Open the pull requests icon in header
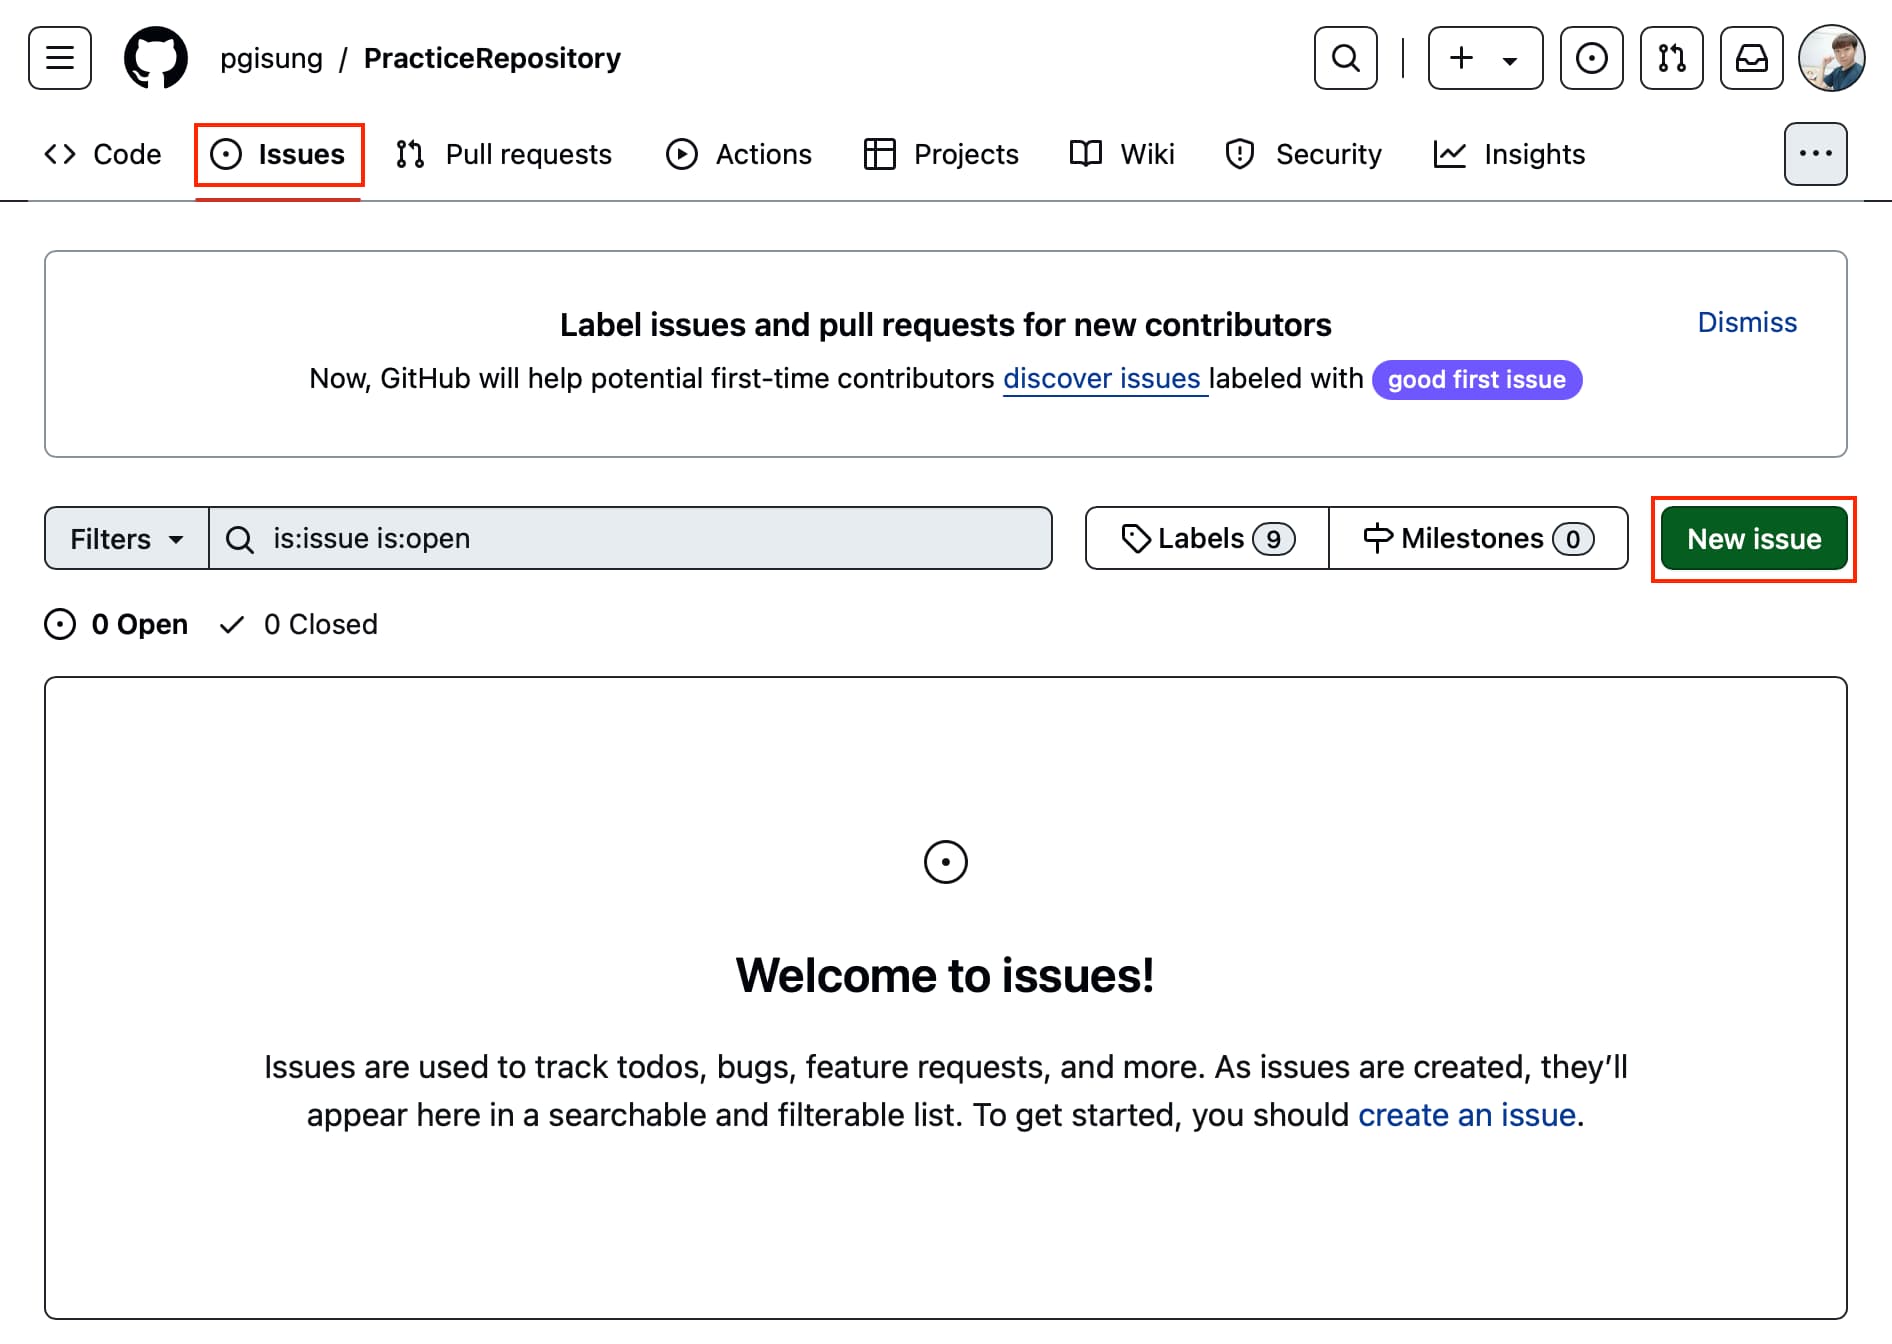This screenshot has width=1892, height=1344. [1671, 58]
